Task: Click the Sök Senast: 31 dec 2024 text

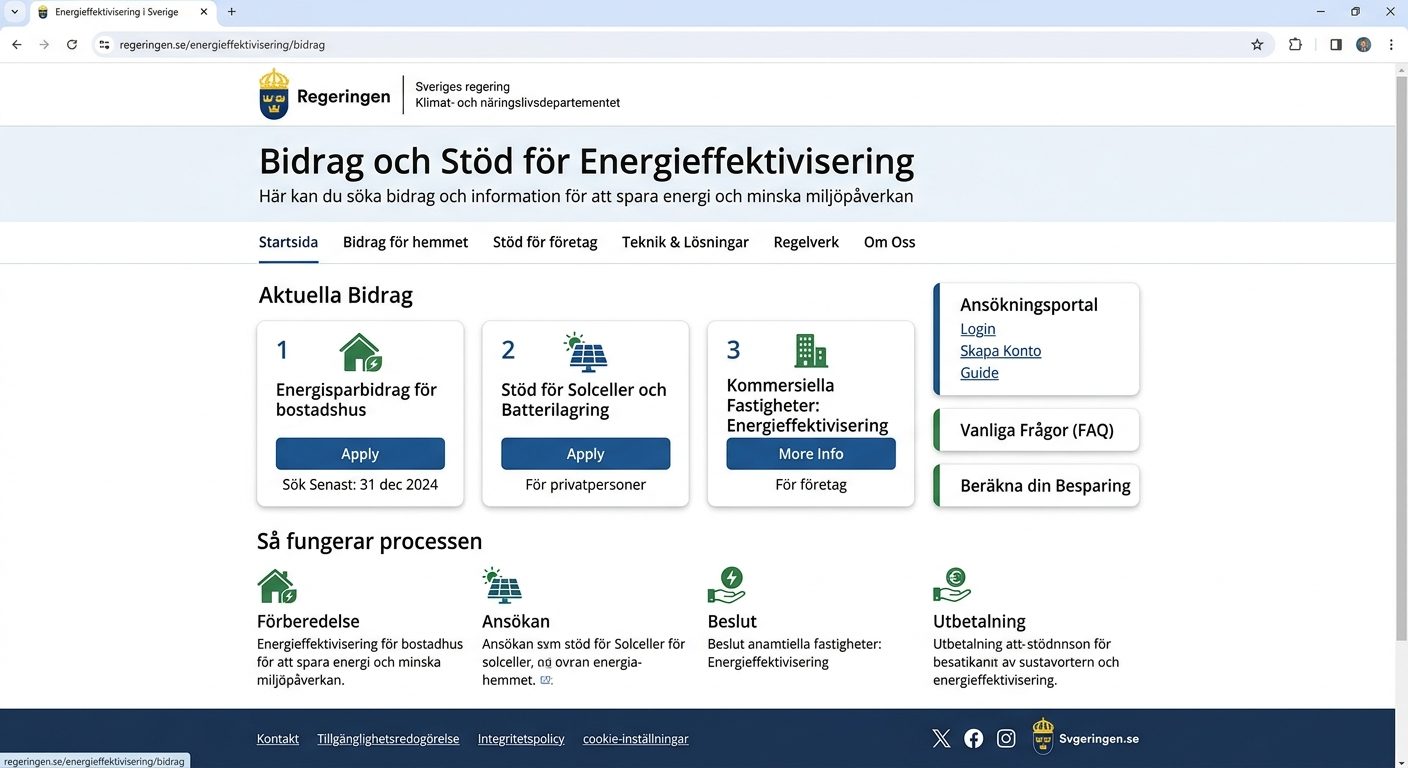Action: 360,485
